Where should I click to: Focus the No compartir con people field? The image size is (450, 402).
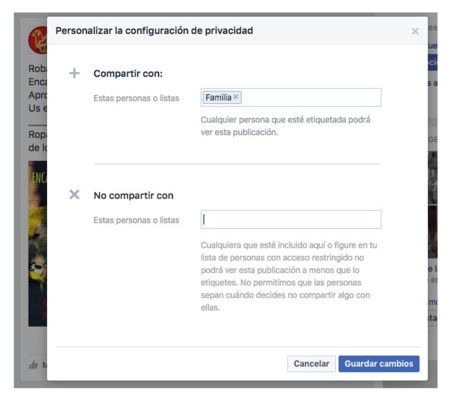pos(291,219)
